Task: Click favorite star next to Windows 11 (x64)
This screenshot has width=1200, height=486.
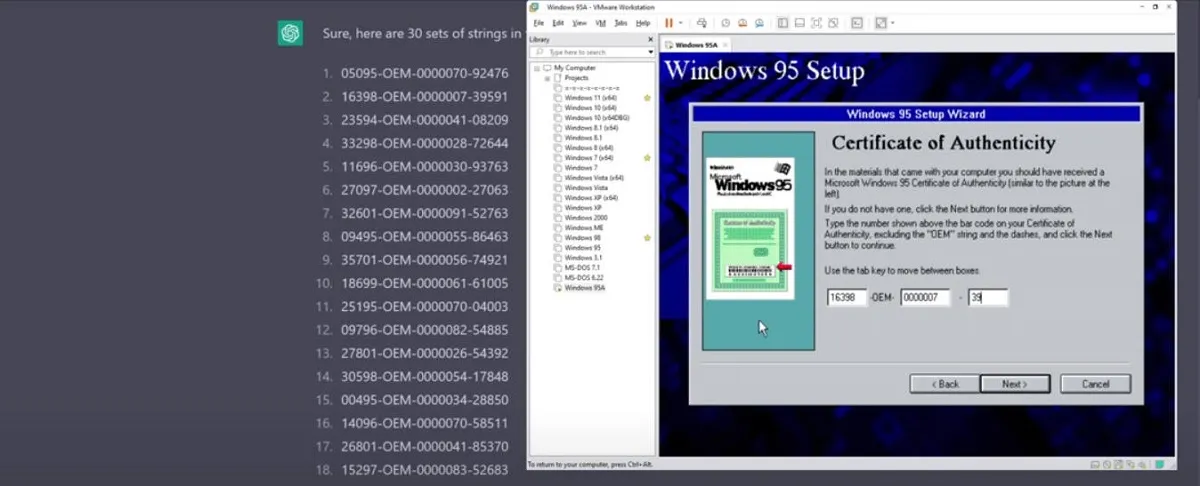Action: [x=647, y=98]
